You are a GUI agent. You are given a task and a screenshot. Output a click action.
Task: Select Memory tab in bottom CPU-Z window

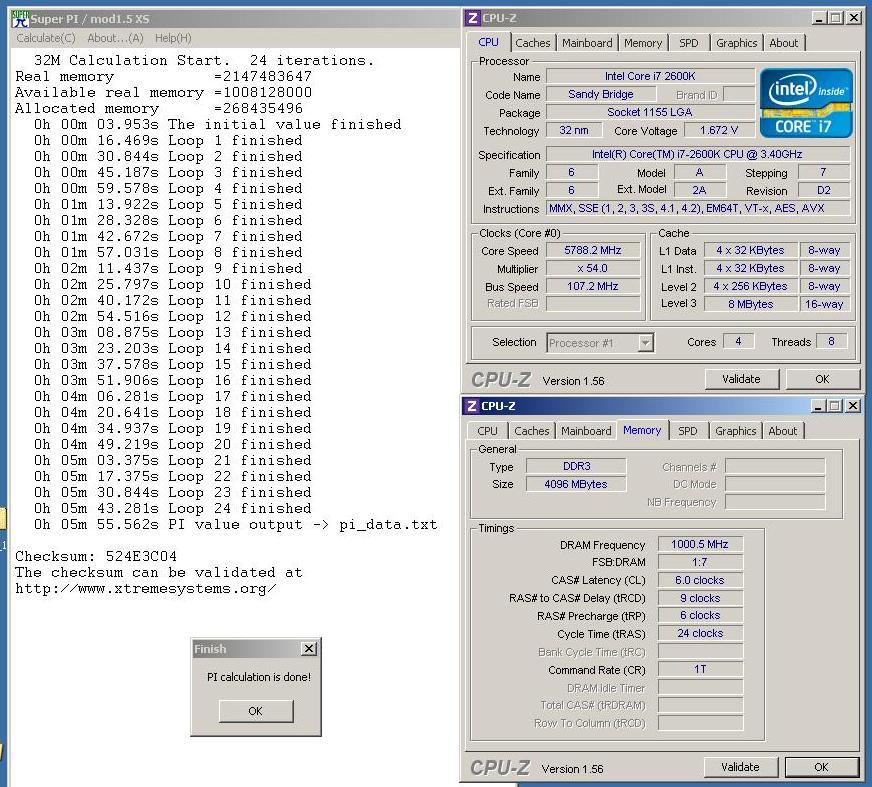[x=642, y=430]
